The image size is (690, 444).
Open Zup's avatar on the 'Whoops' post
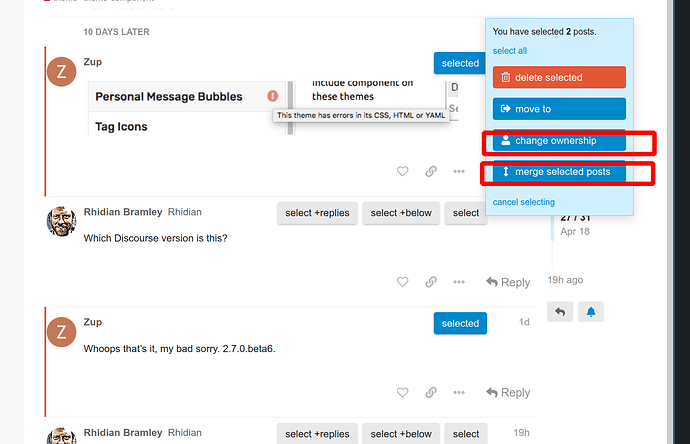point(62,332)
